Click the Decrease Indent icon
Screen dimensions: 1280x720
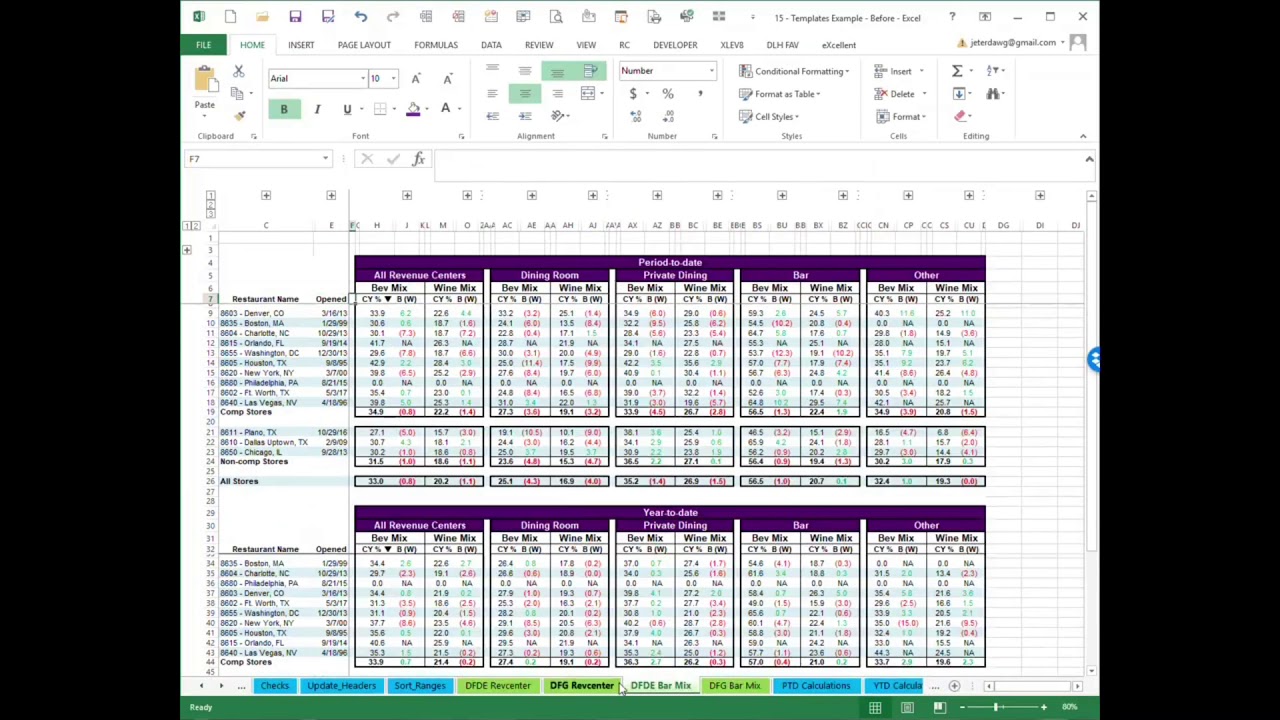click(492, 116)
